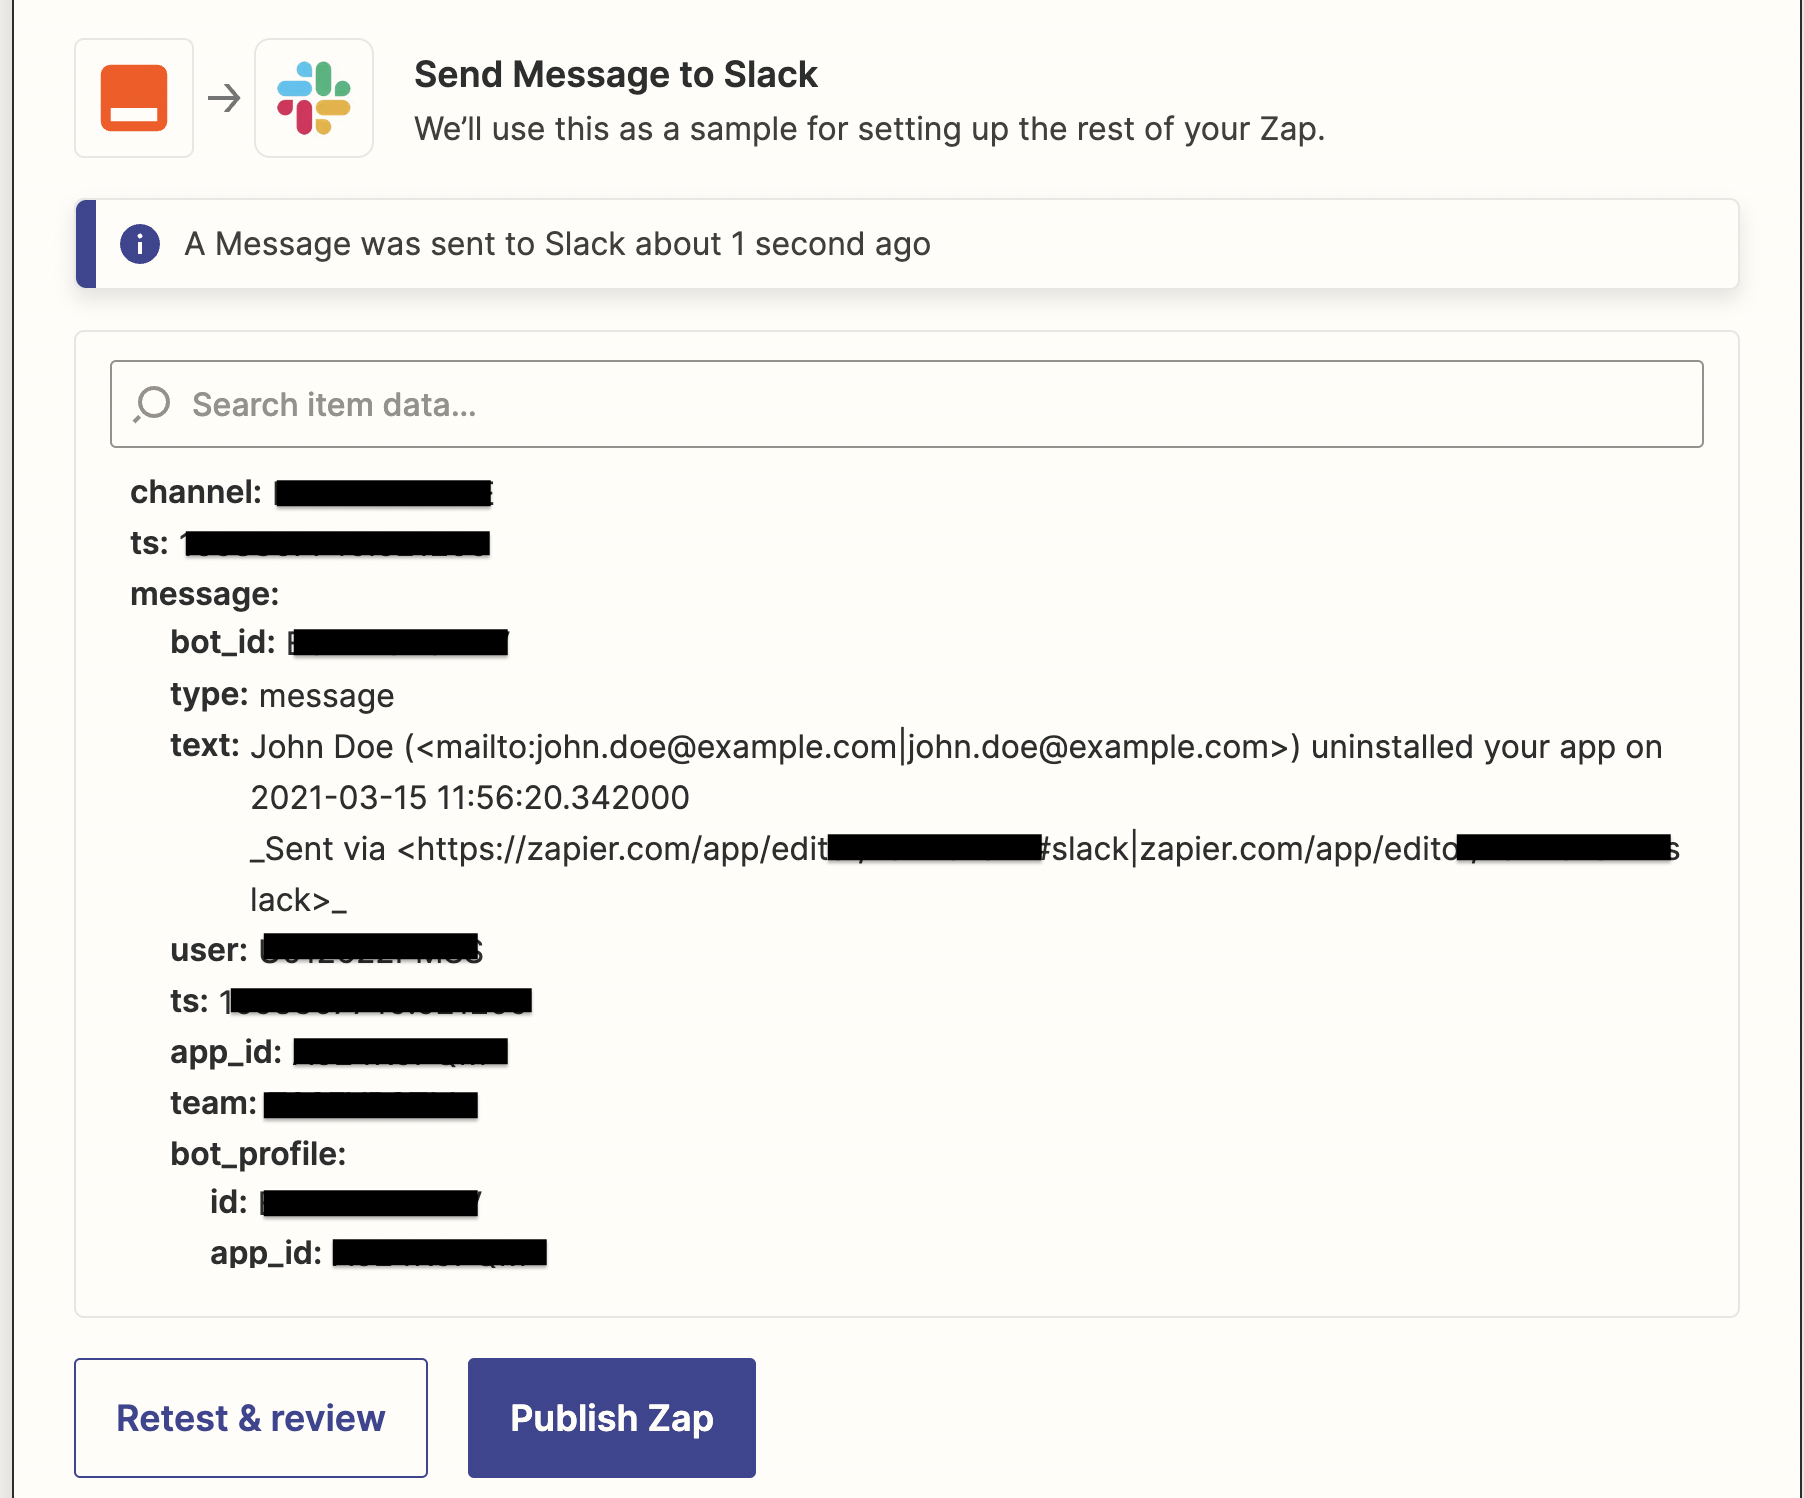Screen dimensions: 1804x1498
Task: Select the message key label
Action: click(x=204, y=594)
